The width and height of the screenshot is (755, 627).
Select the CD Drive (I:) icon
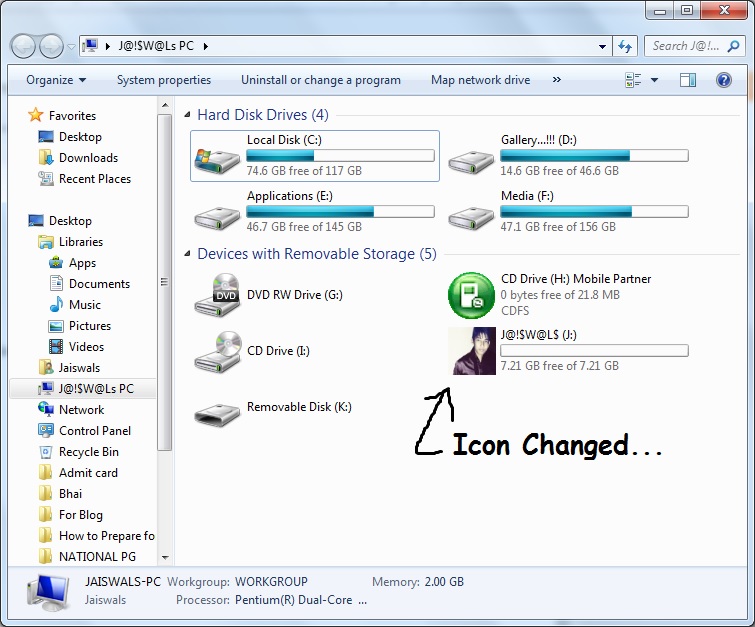pos(217,352)
